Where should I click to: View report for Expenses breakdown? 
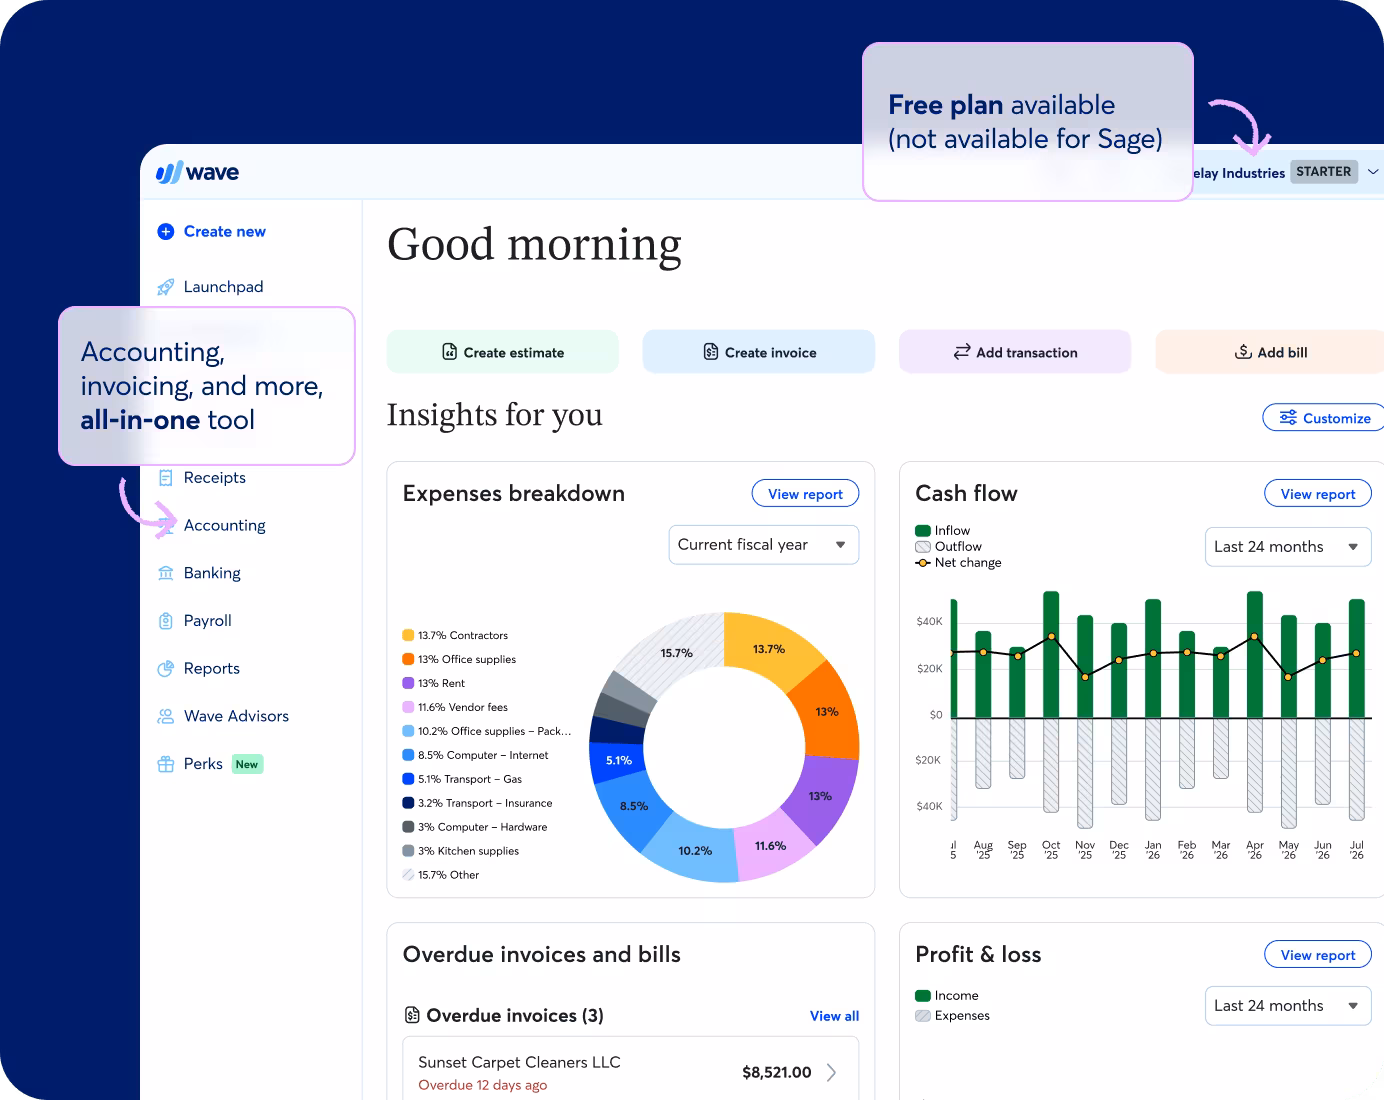(805, 493)
